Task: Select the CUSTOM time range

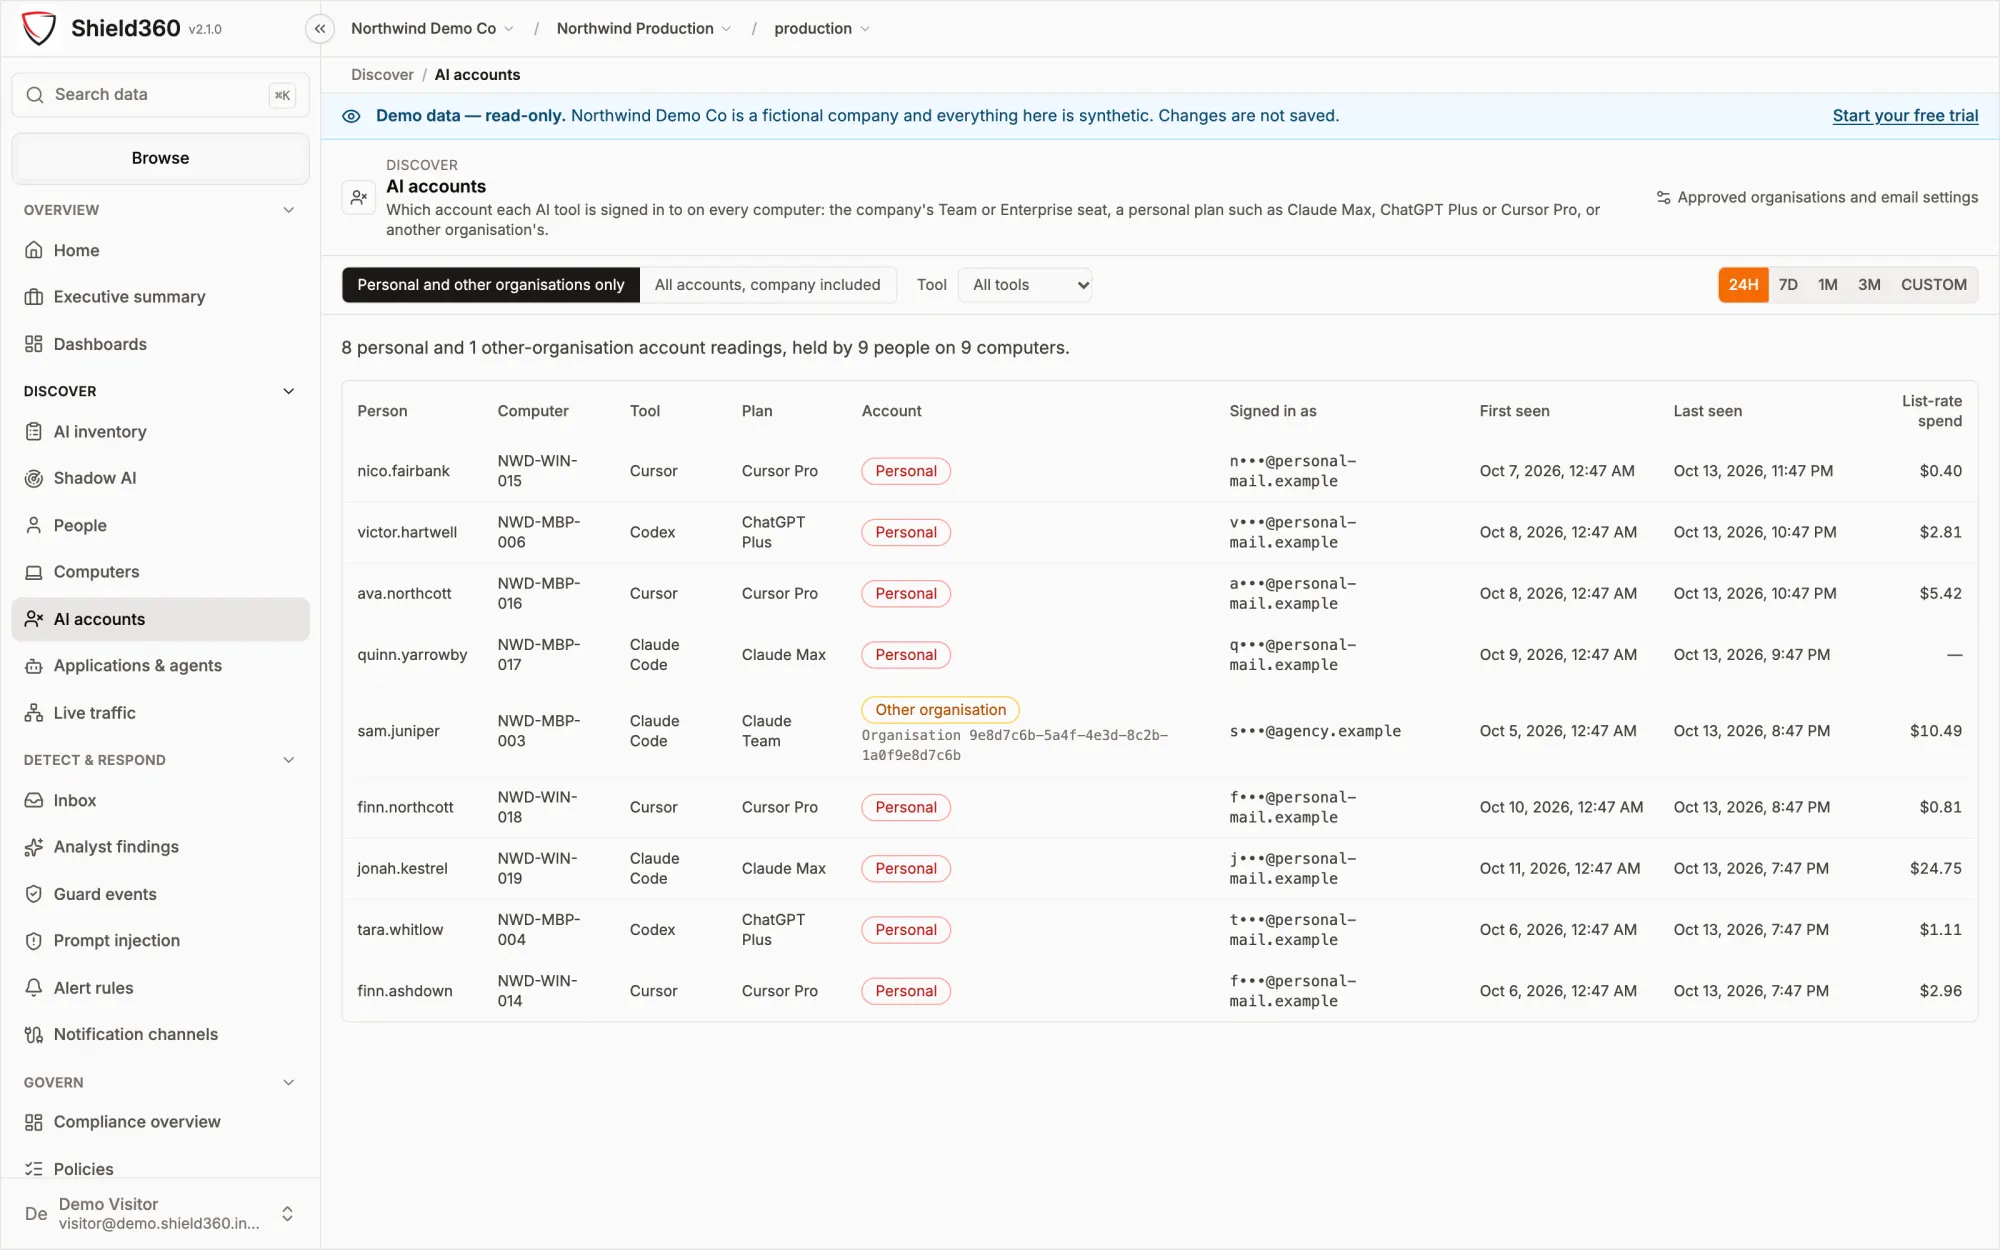Action: tap(1933, 285)
